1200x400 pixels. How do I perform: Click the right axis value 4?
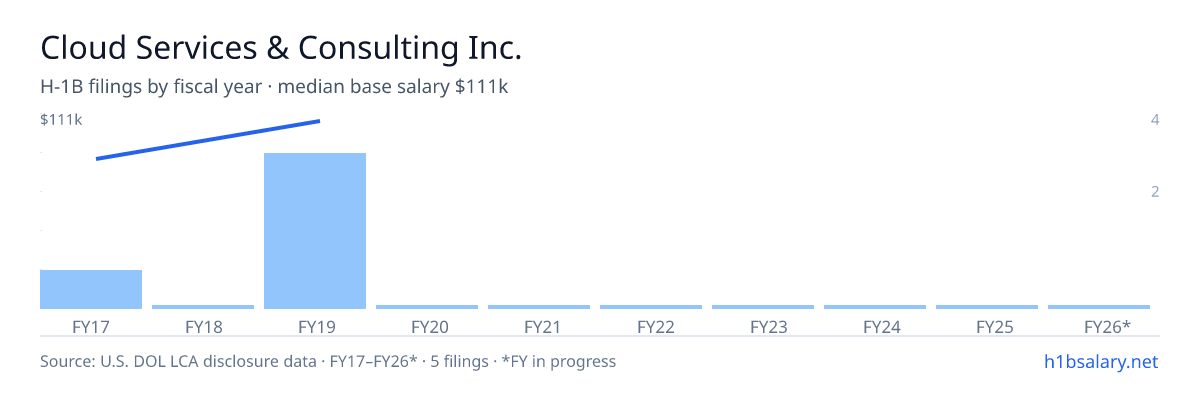[1155, 120]
